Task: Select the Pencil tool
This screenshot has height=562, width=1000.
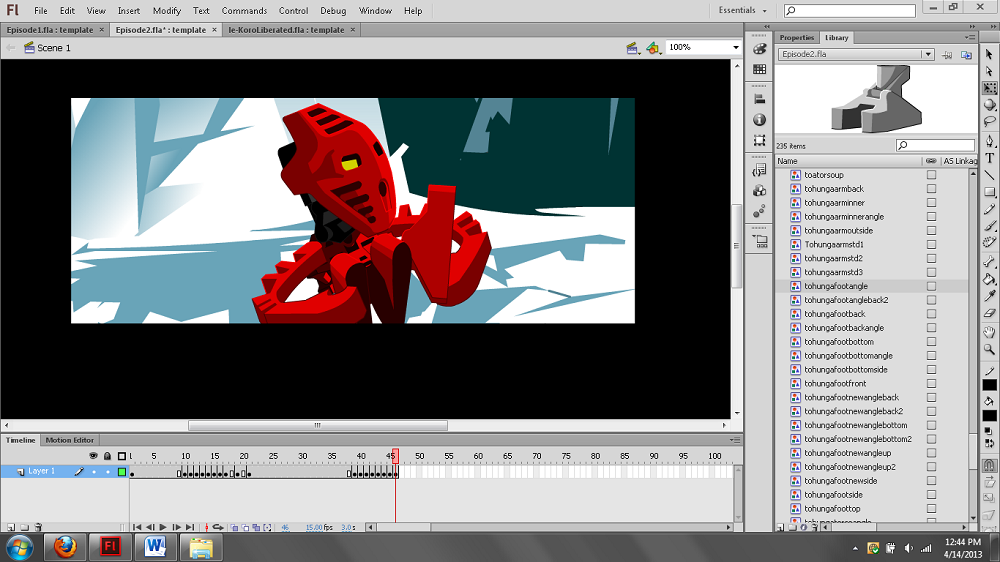Action: (989, 209)
